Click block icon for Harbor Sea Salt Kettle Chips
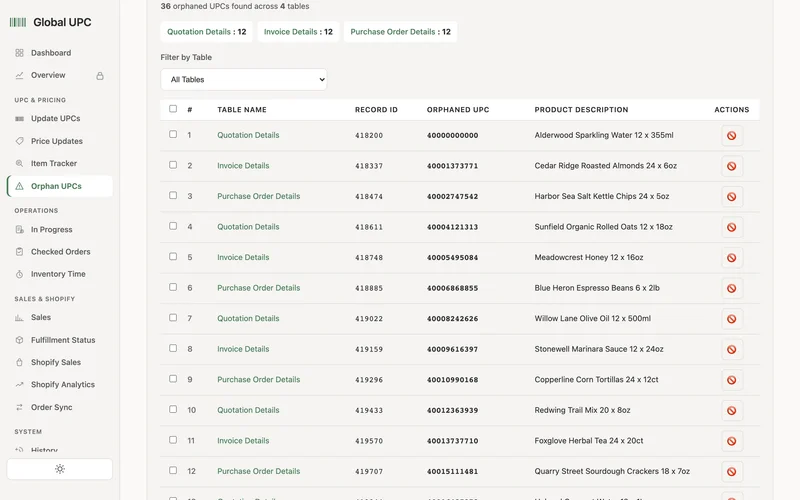 (732, 197)
